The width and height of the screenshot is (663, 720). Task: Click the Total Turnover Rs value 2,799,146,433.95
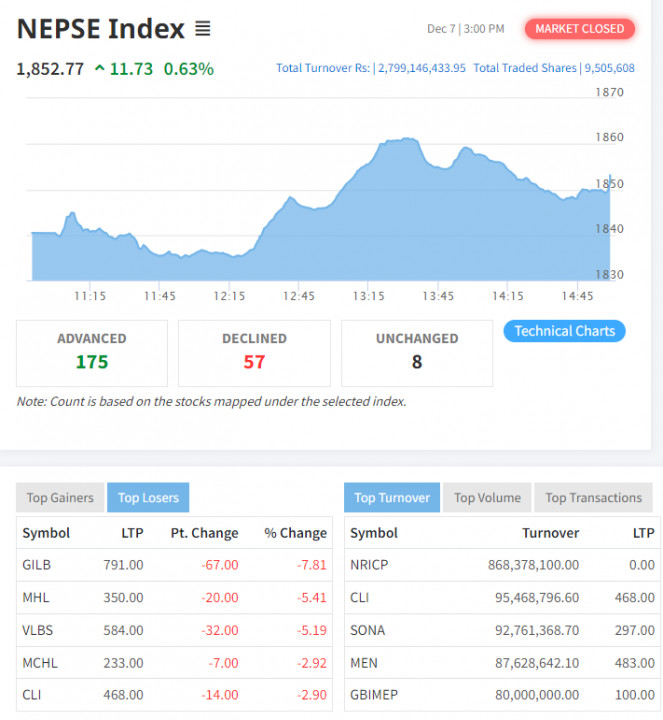pos(421,68)
